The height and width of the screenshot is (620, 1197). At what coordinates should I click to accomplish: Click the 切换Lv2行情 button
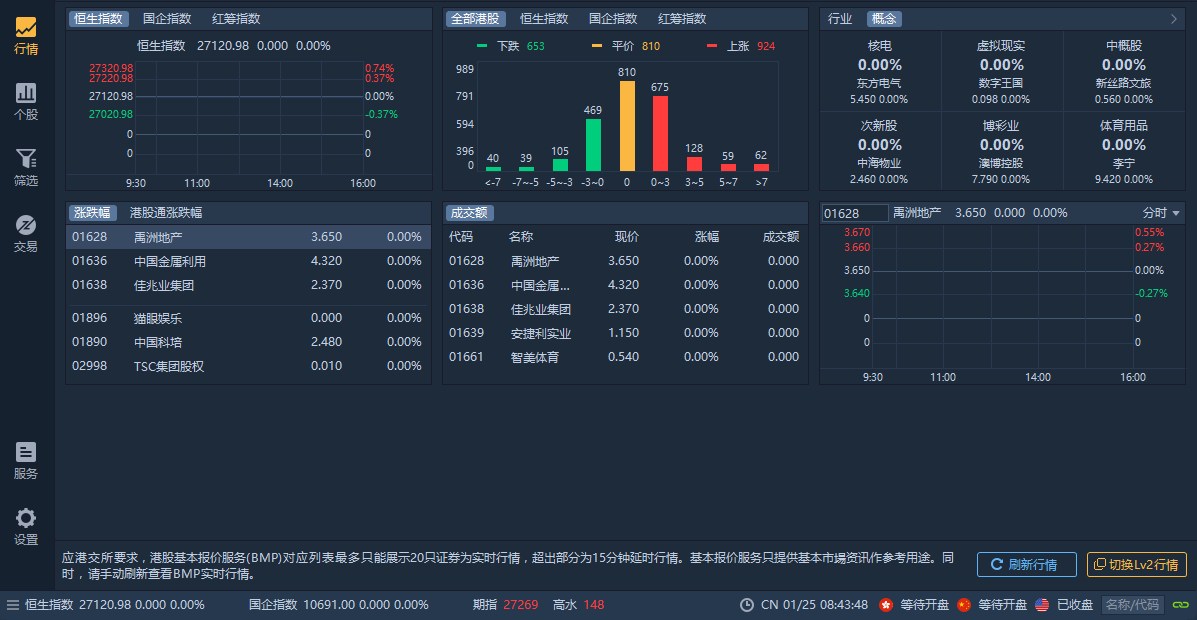[x=1137, y=565]
